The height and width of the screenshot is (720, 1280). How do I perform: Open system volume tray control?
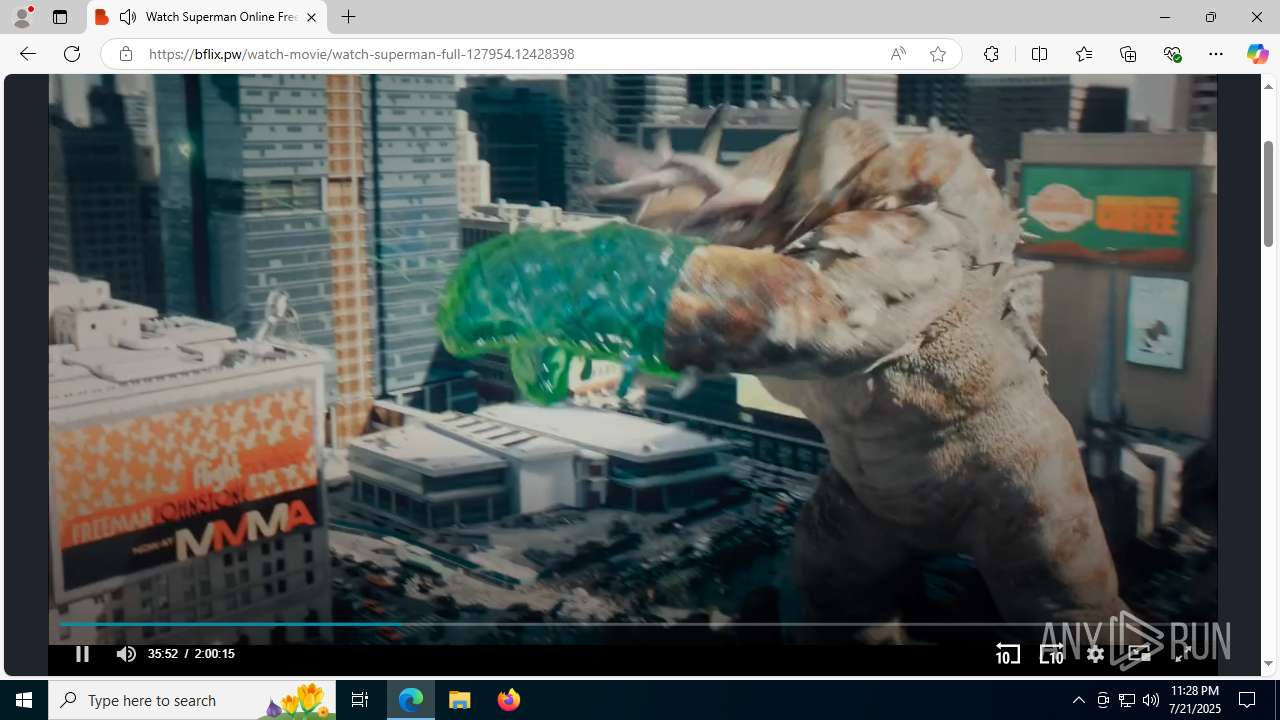(1151, 700)
